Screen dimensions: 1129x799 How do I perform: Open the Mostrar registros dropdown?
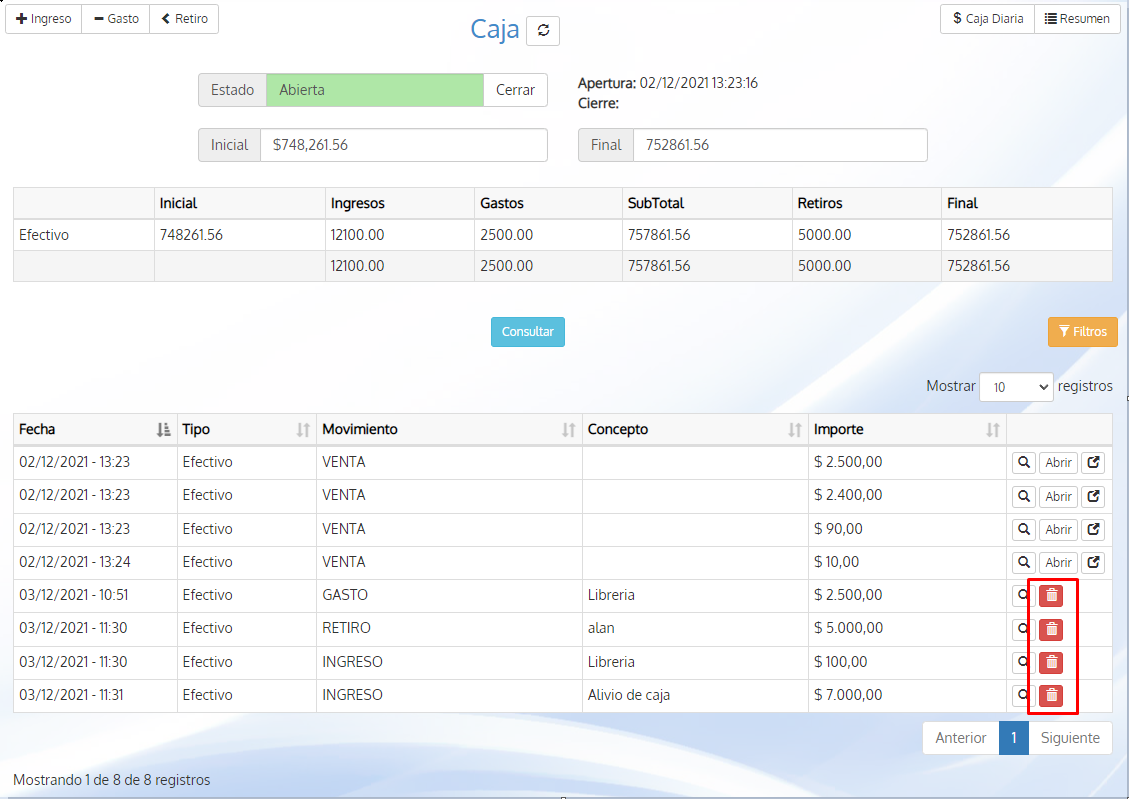click(x=1016, y=386)
